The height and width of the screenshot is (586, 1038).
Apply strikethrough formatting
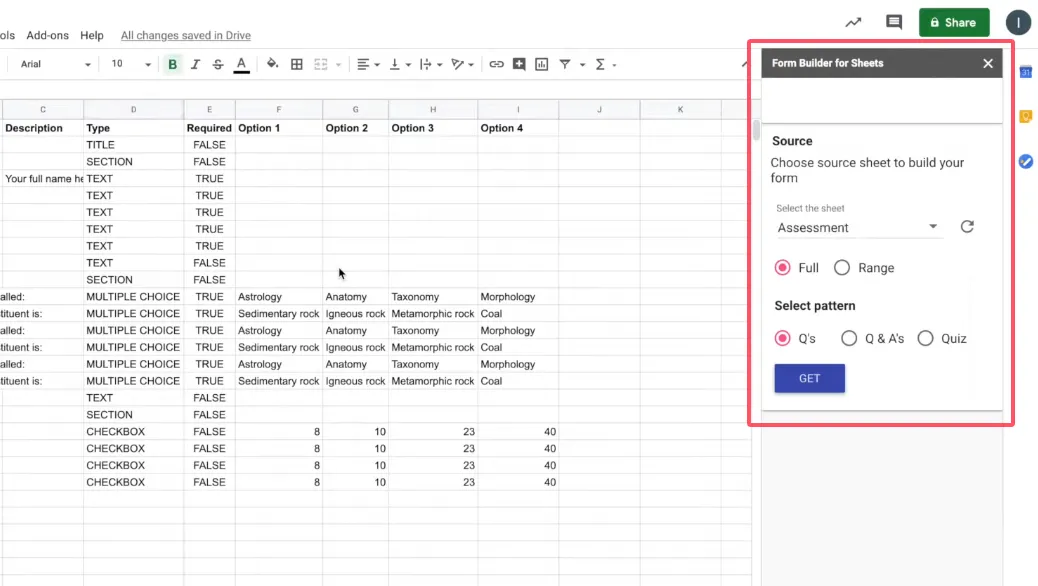(x=218, y=64)
